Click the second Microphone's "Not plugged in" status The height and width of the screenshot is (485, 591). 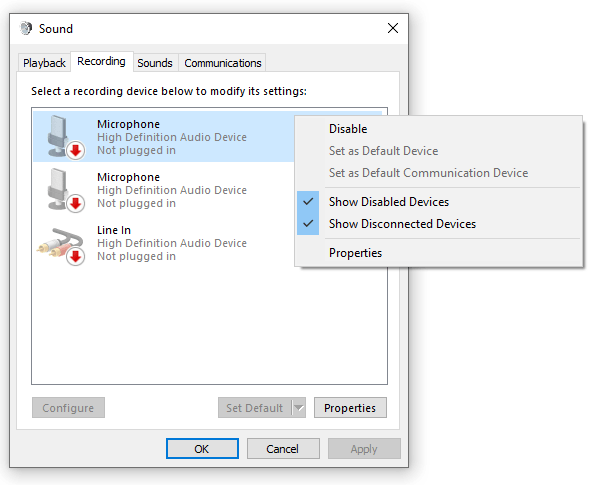(x=136, y=203)
